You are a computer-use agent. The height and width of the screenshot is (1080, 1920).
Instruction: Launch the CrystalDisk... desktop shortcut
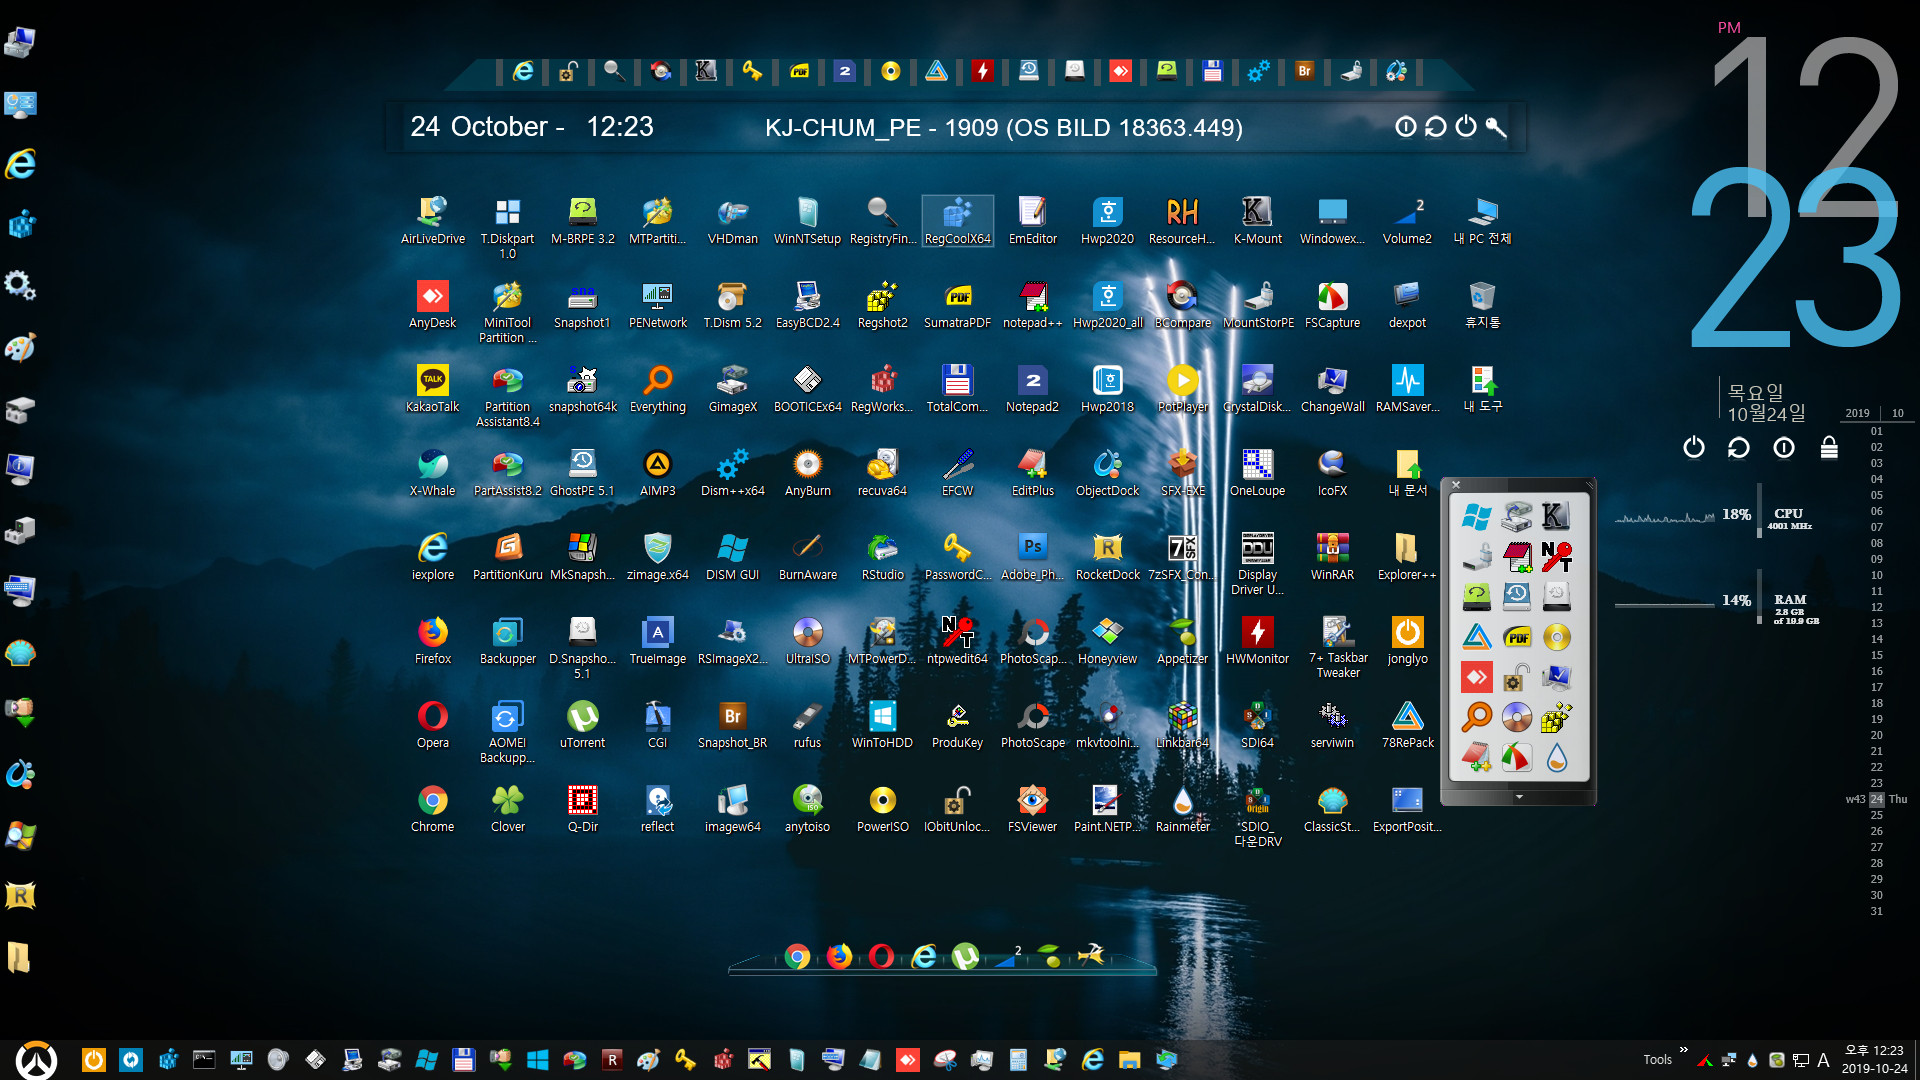coord(1257,388)
